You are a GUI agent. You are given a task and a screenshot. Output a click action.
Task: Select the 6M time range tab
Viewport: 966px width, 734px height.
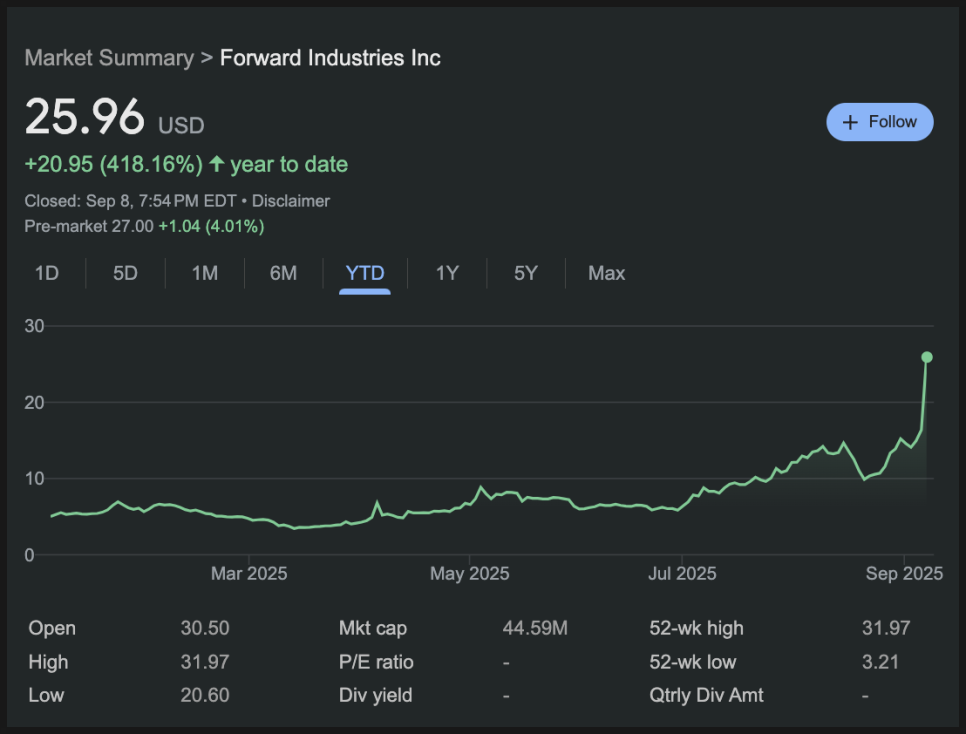pos(283,273)
